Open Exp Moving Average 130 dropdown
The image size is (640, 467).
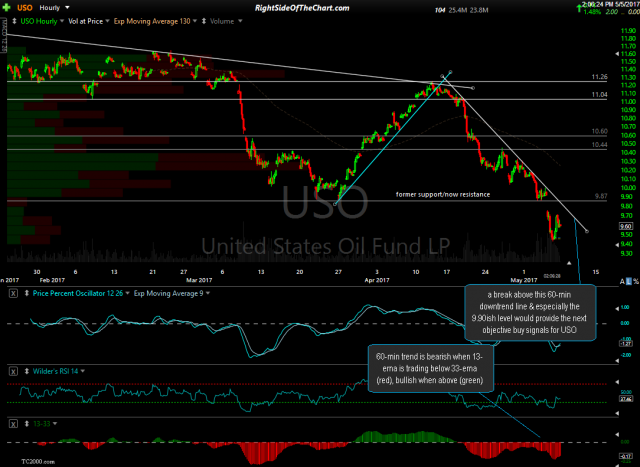pyautogui.click(x=195, y=21)
